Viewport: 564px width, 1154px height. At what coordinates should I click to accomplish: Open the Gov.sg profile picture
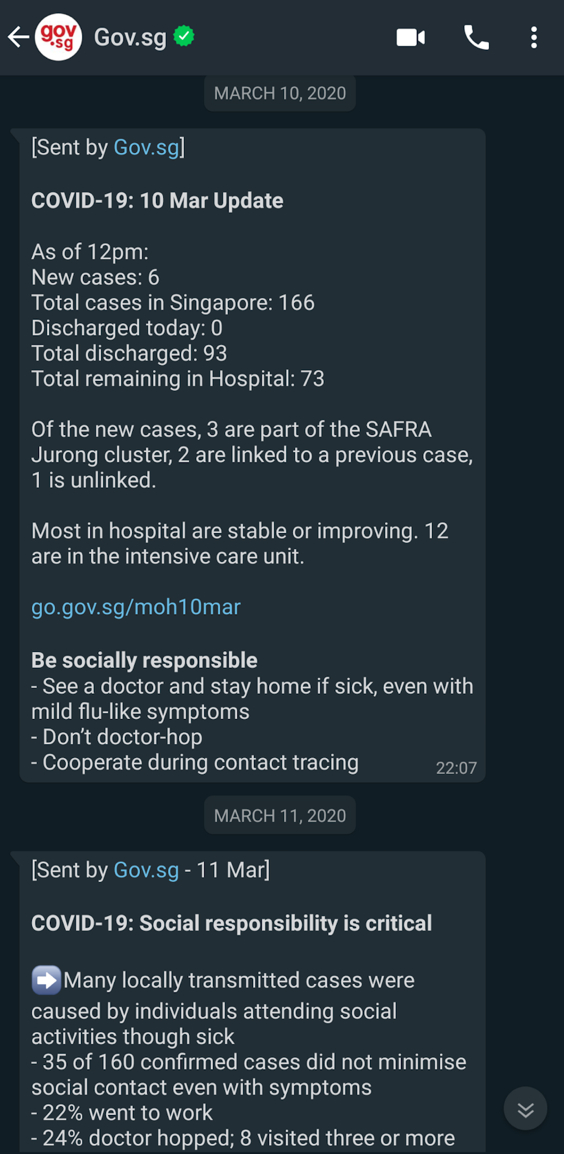[58, 37]
